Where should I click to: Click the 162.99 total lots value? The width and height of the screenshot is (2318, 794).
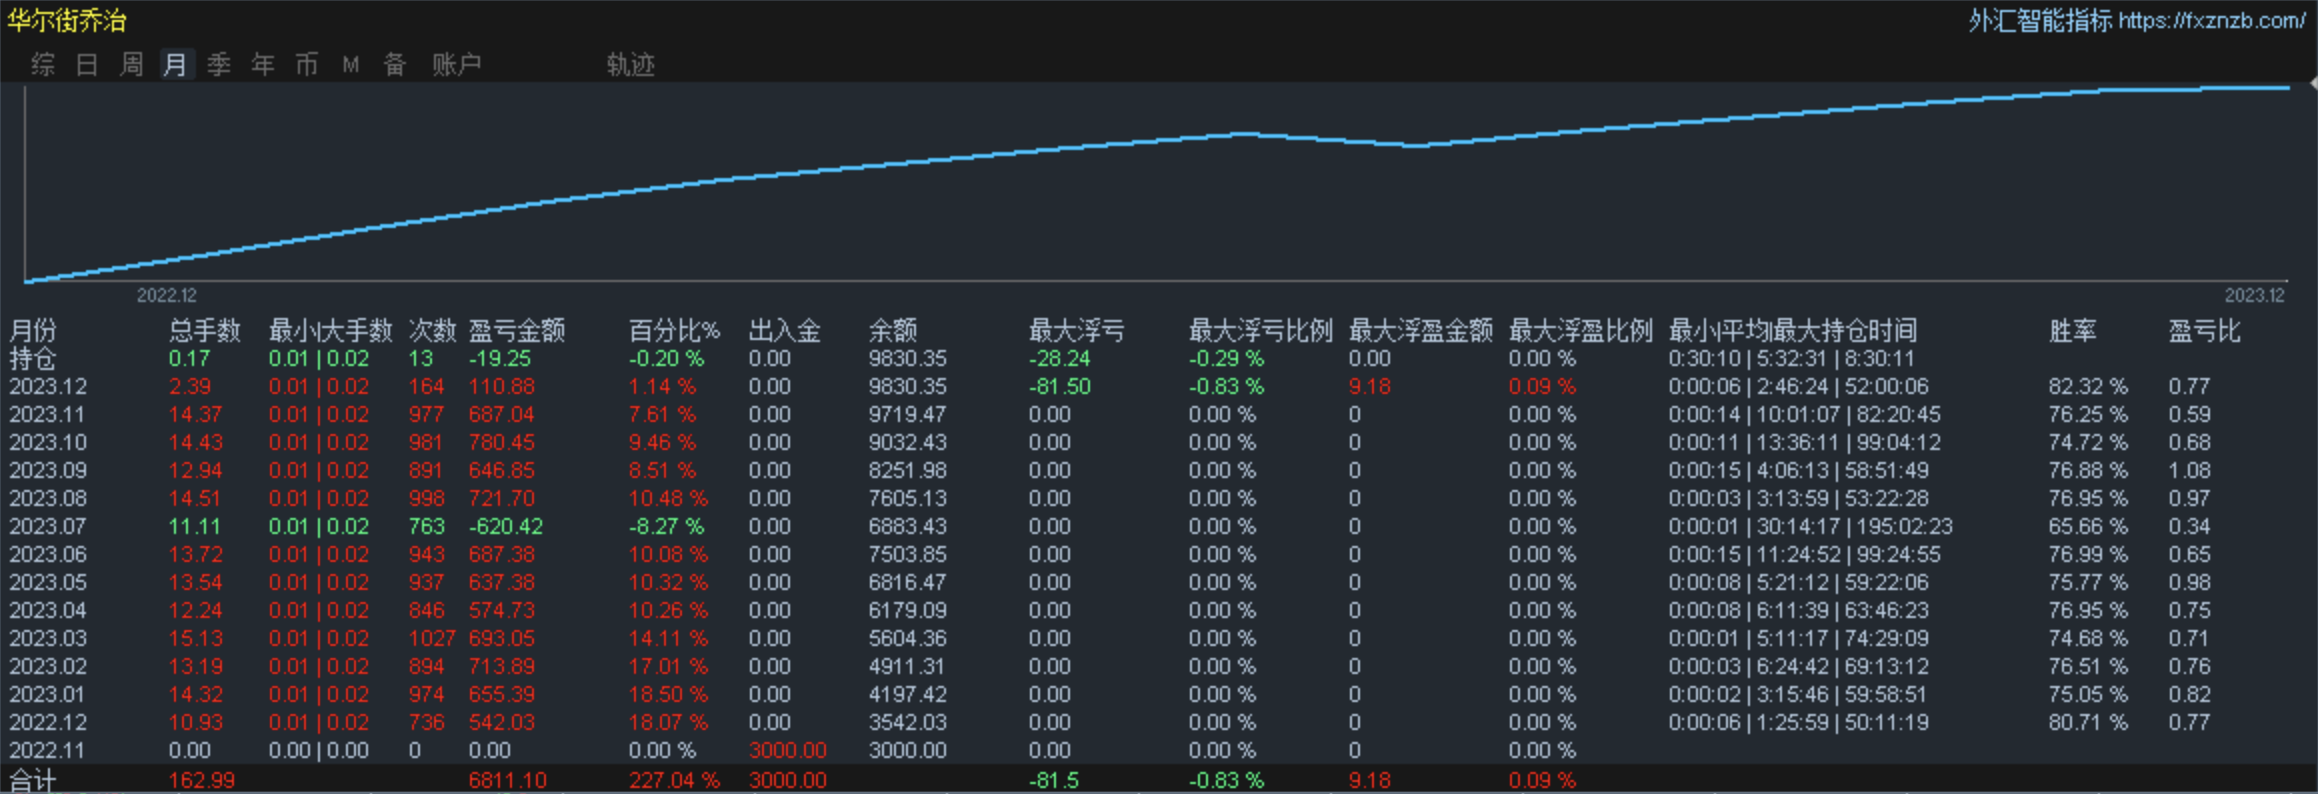pos(202,780)
